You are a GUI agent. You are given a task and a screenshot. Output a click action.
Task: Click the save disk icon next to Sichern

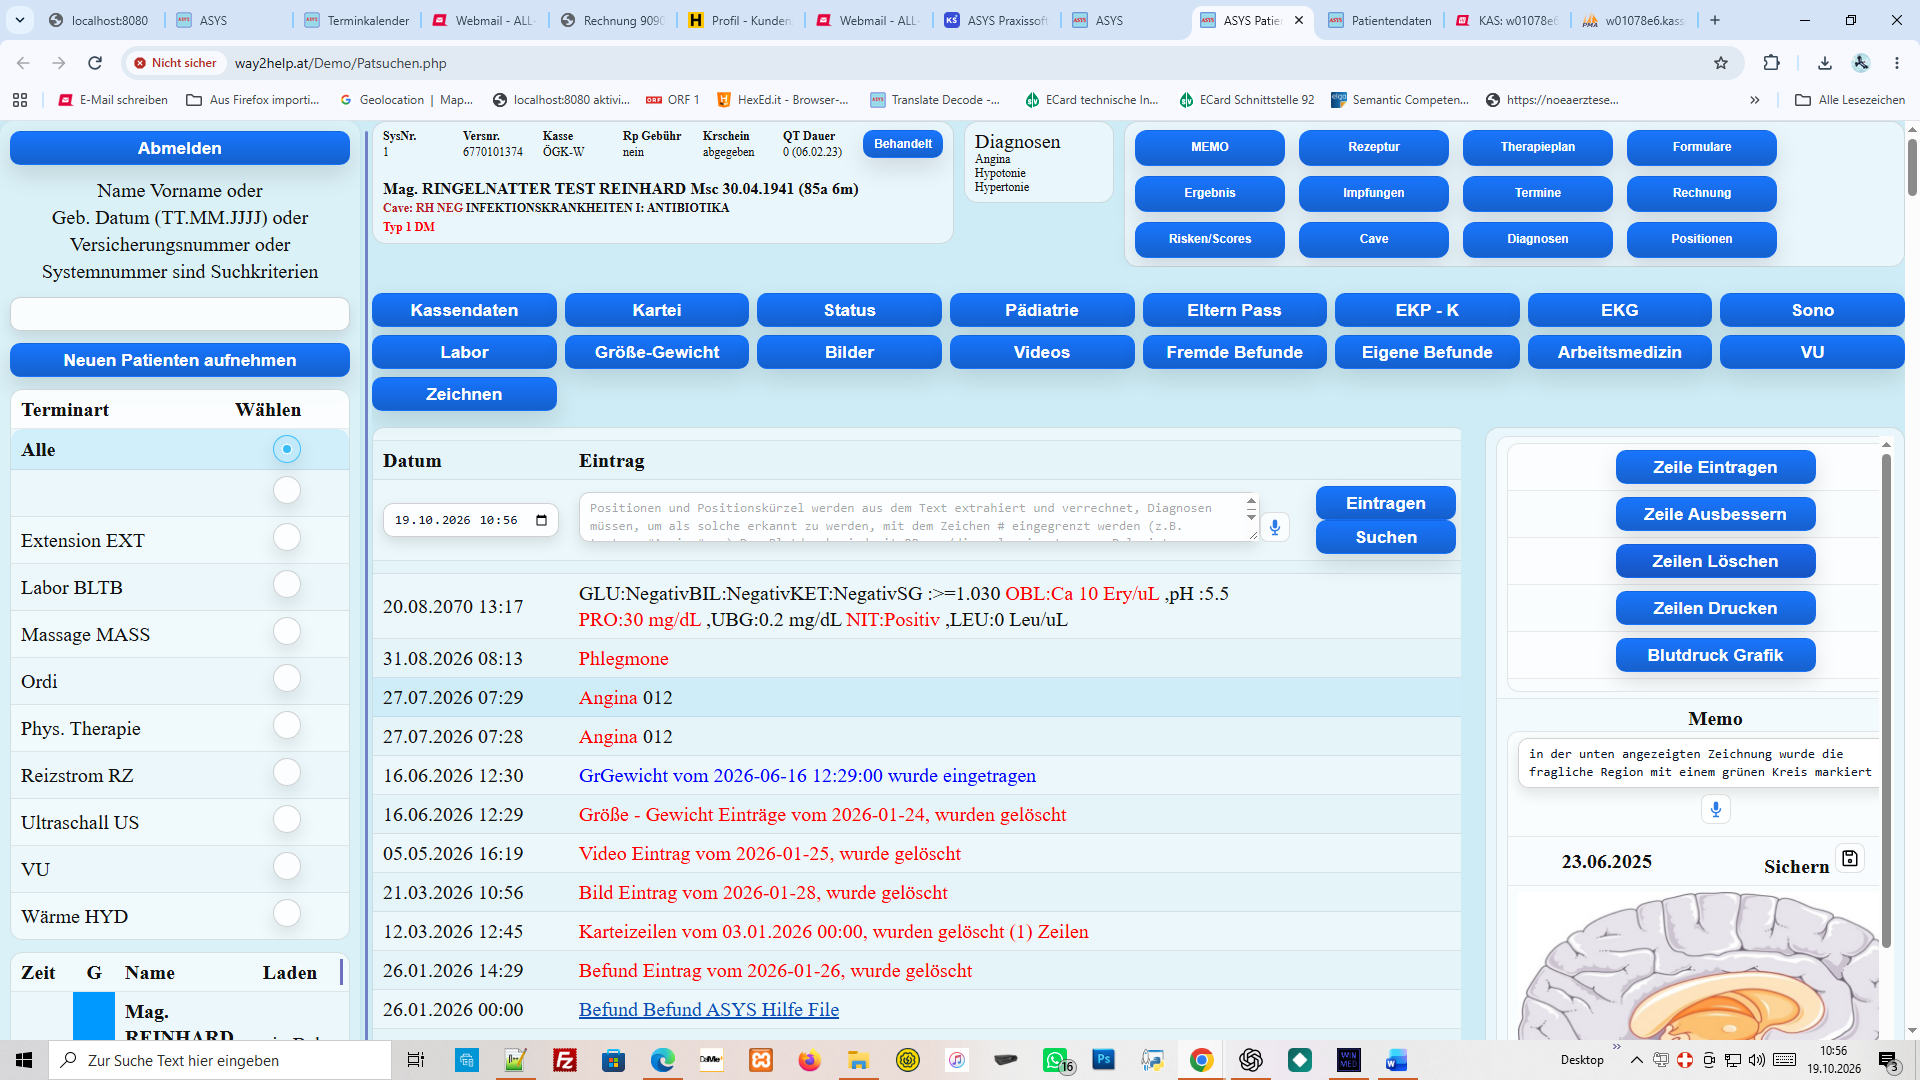(1850, 859)
